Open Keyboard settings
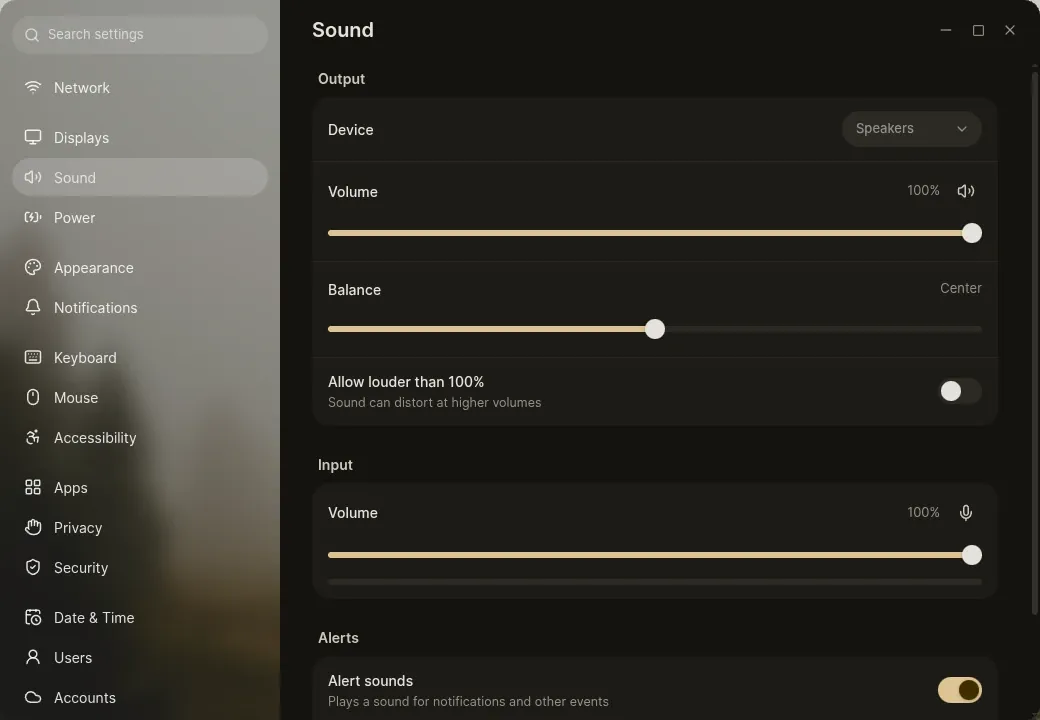 tap(140, 357)
